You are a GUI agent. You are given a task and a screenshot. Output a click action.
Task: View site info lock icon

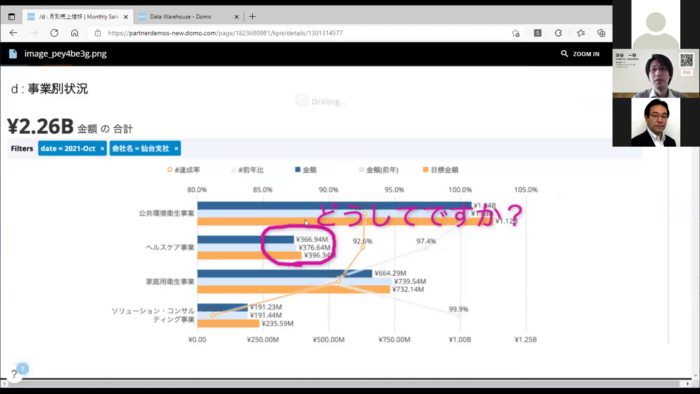[x=98, y=33]
